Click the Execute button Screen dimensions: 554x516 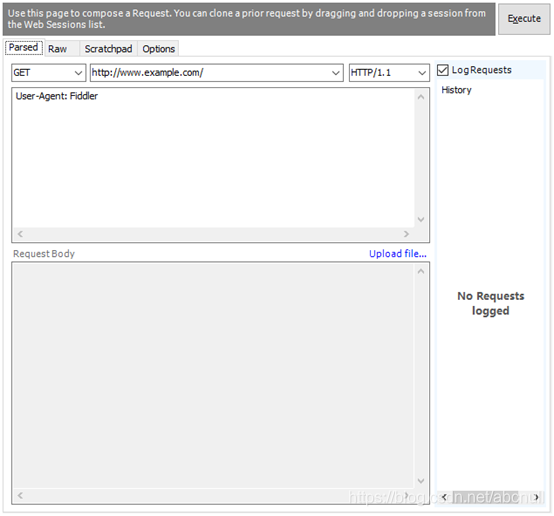[x=524, y=19]
